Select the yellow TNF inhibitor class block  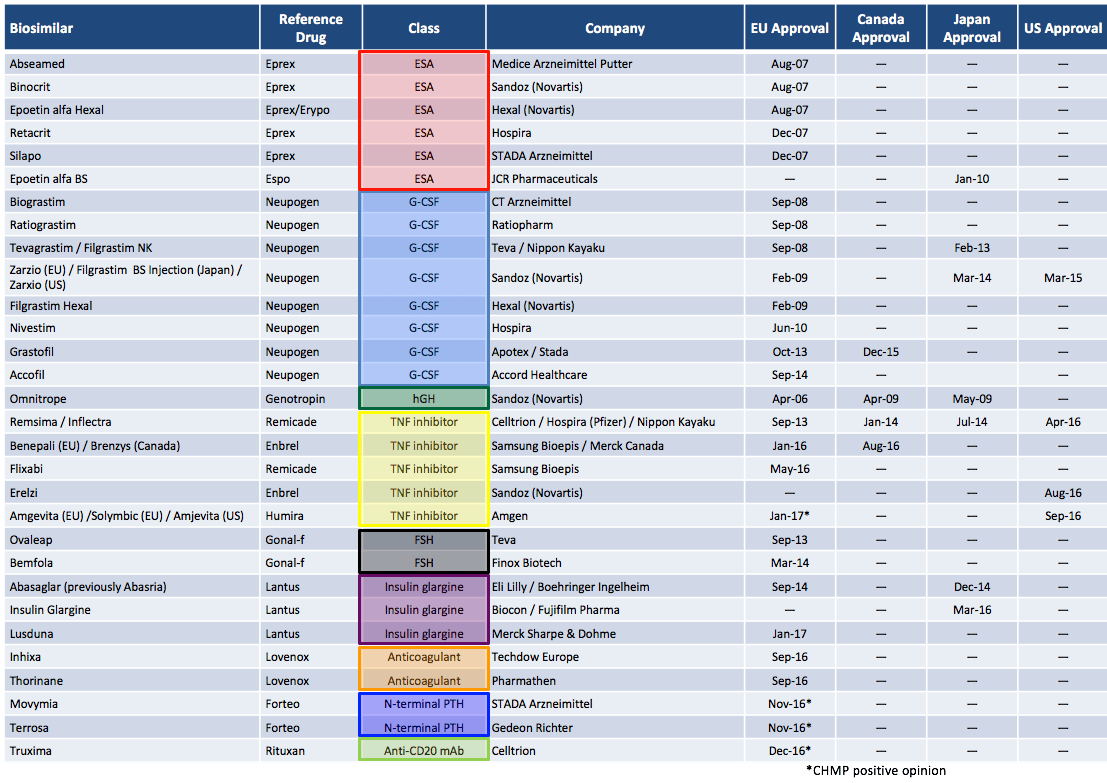423,468
